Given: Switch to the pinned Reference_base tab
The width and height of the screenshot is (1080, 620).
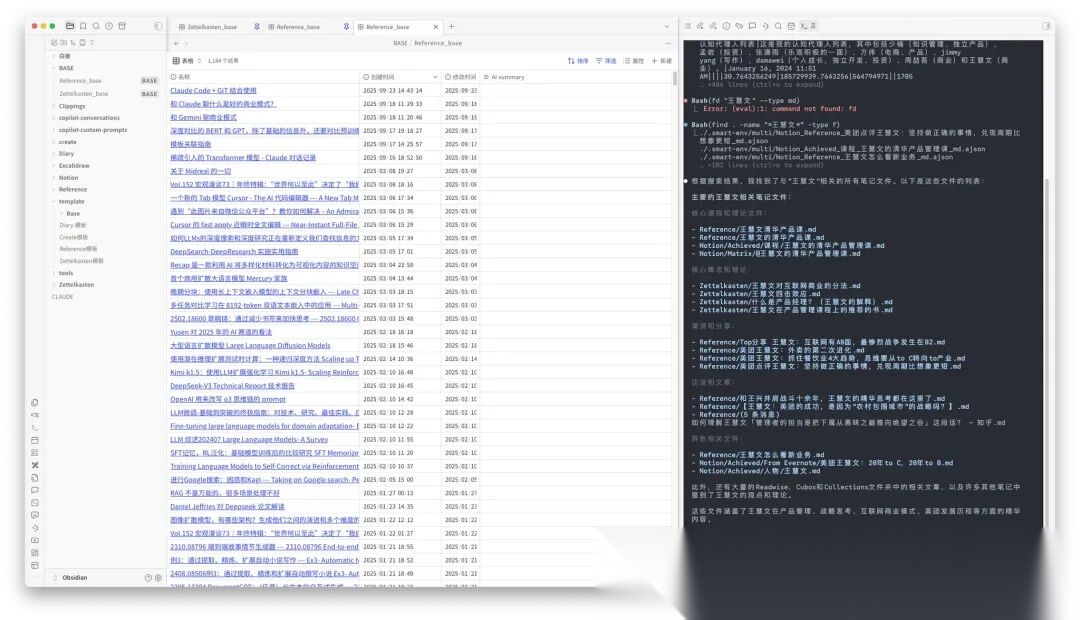Looking at the screenshot, I should point(298,27).
